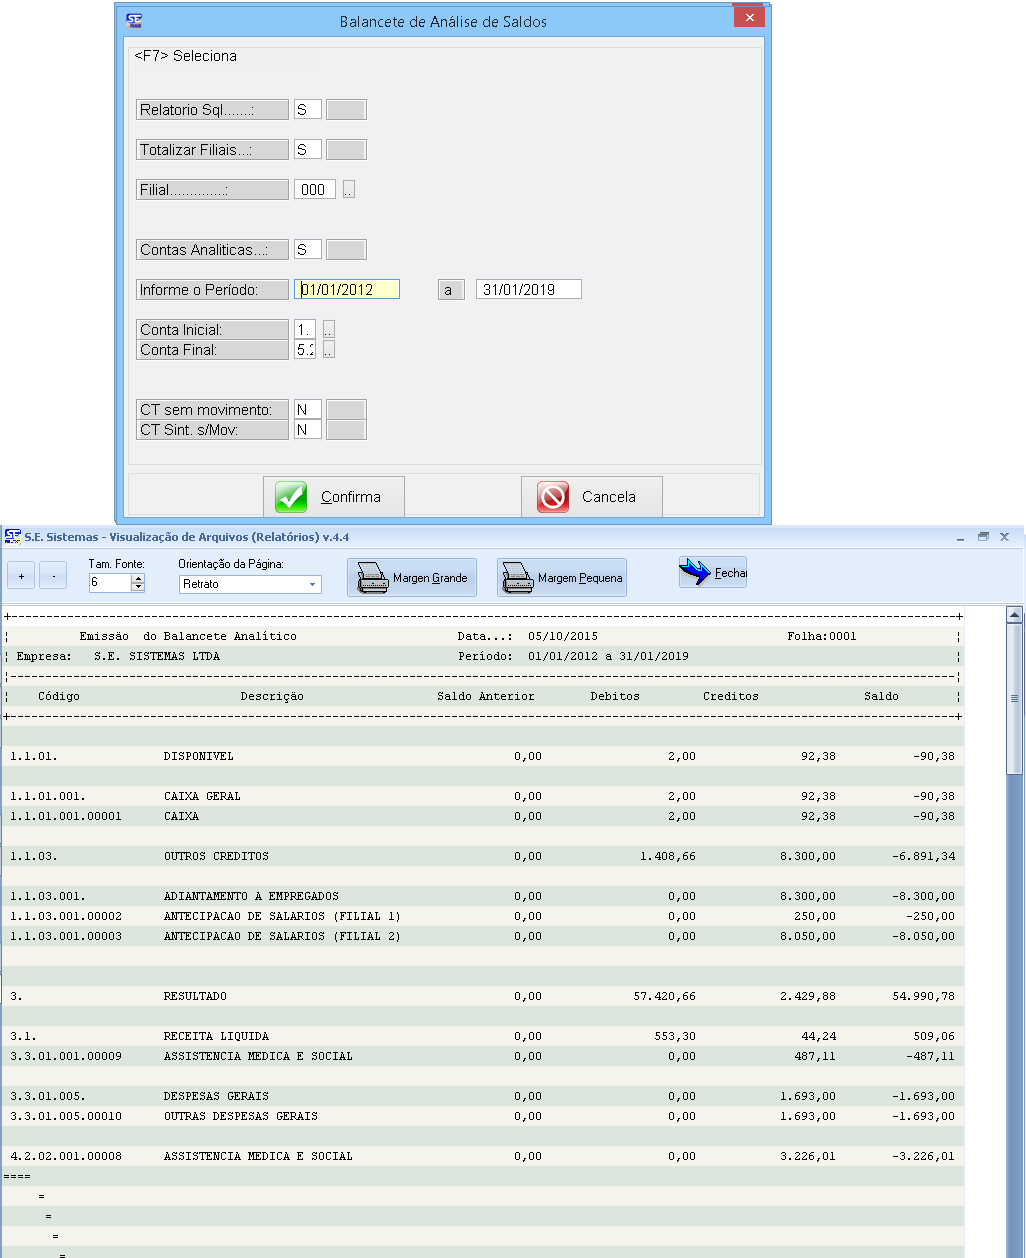
Task: Click the Fechar arrow button
Action: 712,573
